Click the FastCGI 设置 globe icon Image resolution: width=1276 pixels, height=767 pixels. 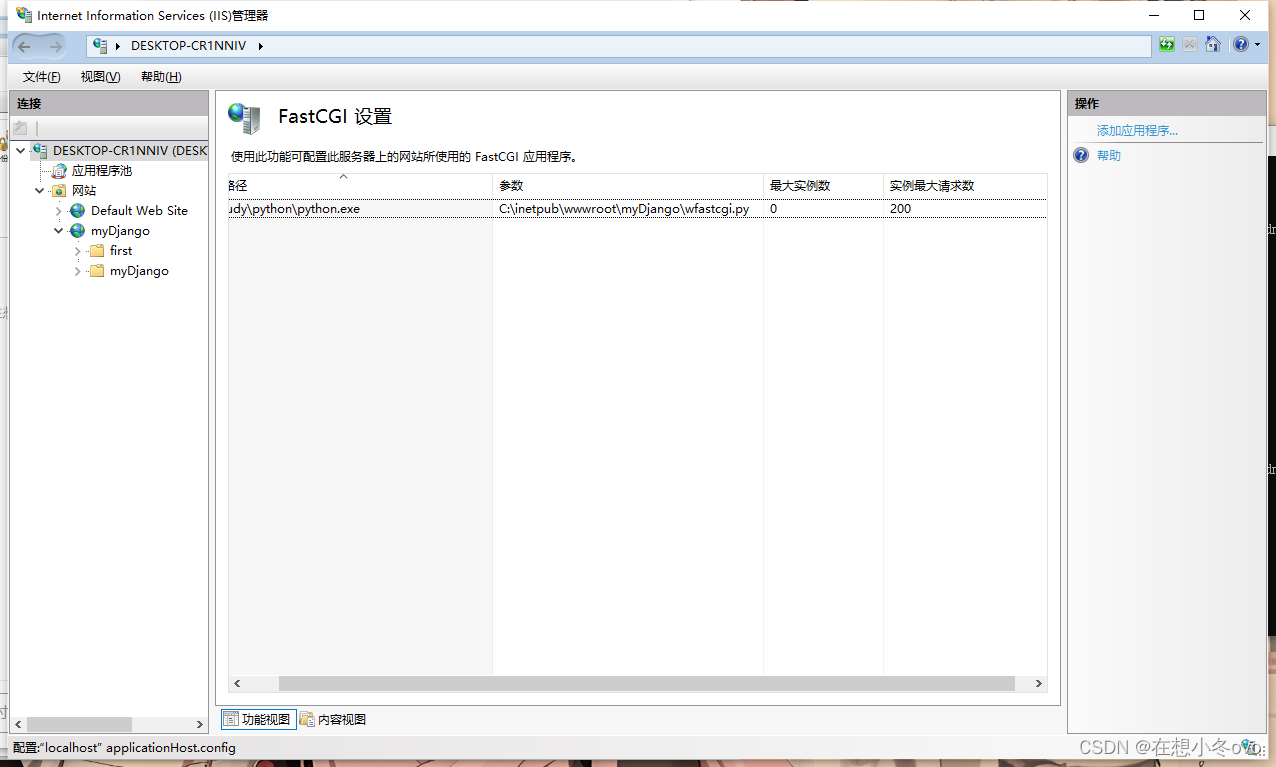[244, 118]
